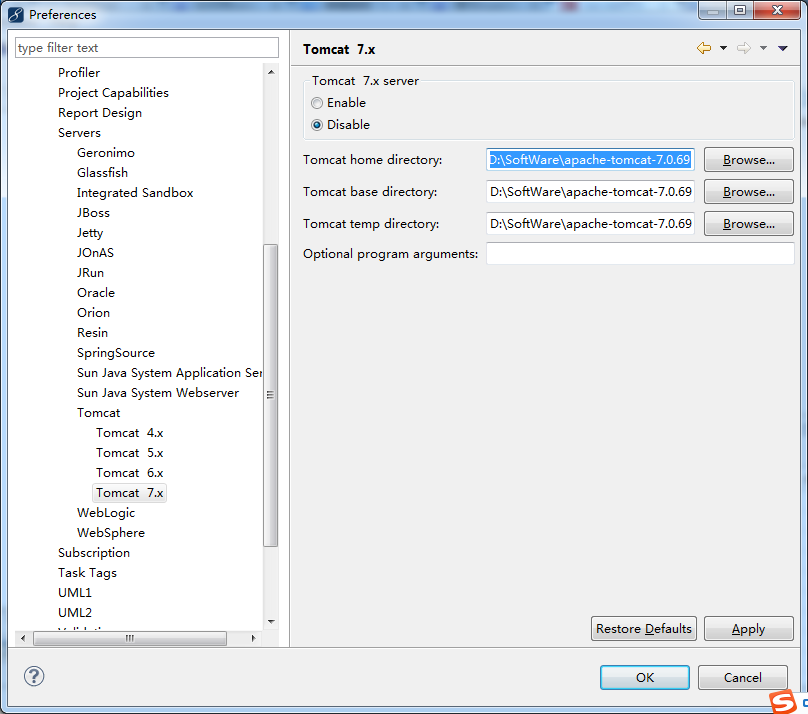The height and width of the screenshot is (714, 808).
Task: Confirm with the OK button
Action: pyautogui.click(x=645, y=677)
